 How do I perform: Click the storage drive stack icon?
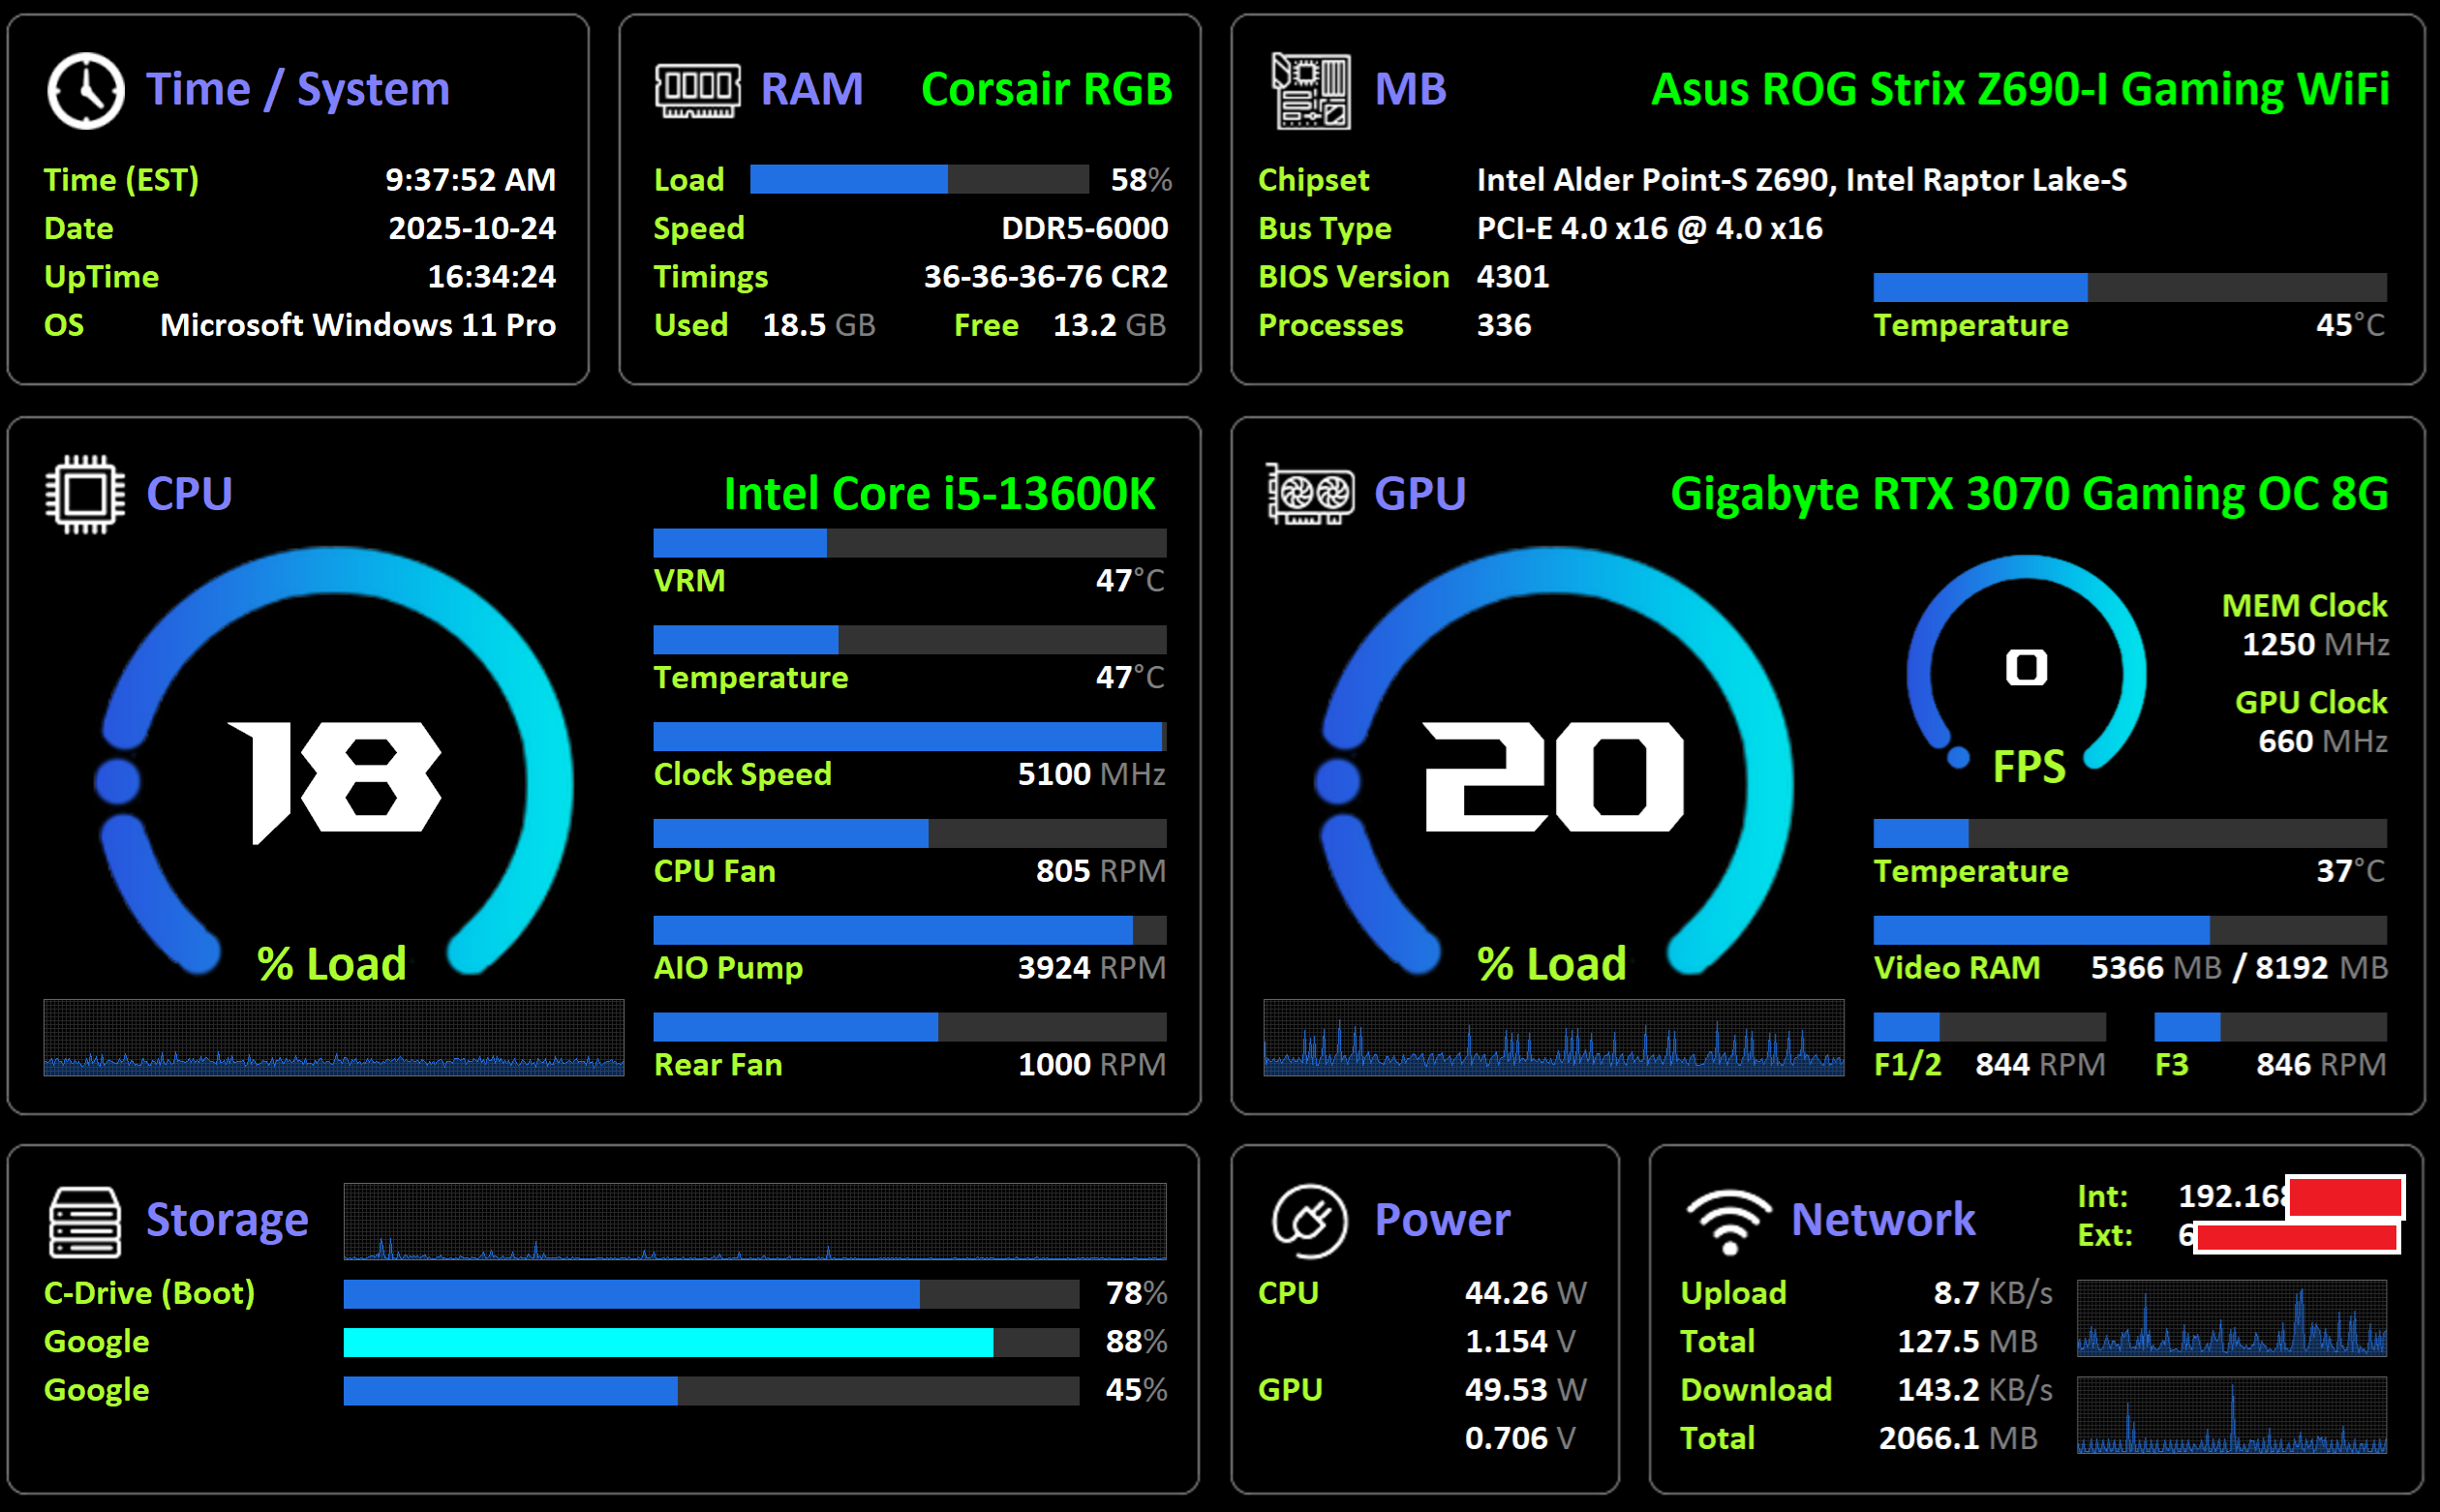tap(85, 1221)
